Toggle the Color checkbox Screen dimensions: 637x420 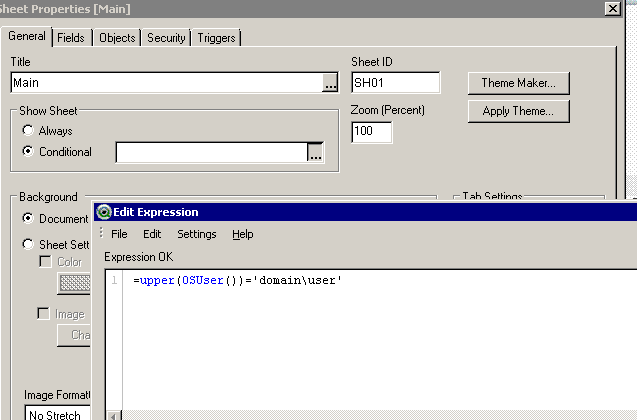[x=45, y=261]
